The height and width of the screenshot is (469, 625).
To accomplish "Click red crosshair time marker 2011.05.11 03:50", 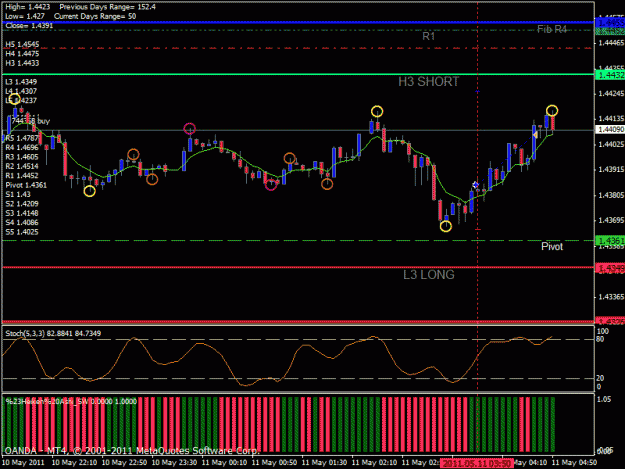I will click(x=476, y=463).
